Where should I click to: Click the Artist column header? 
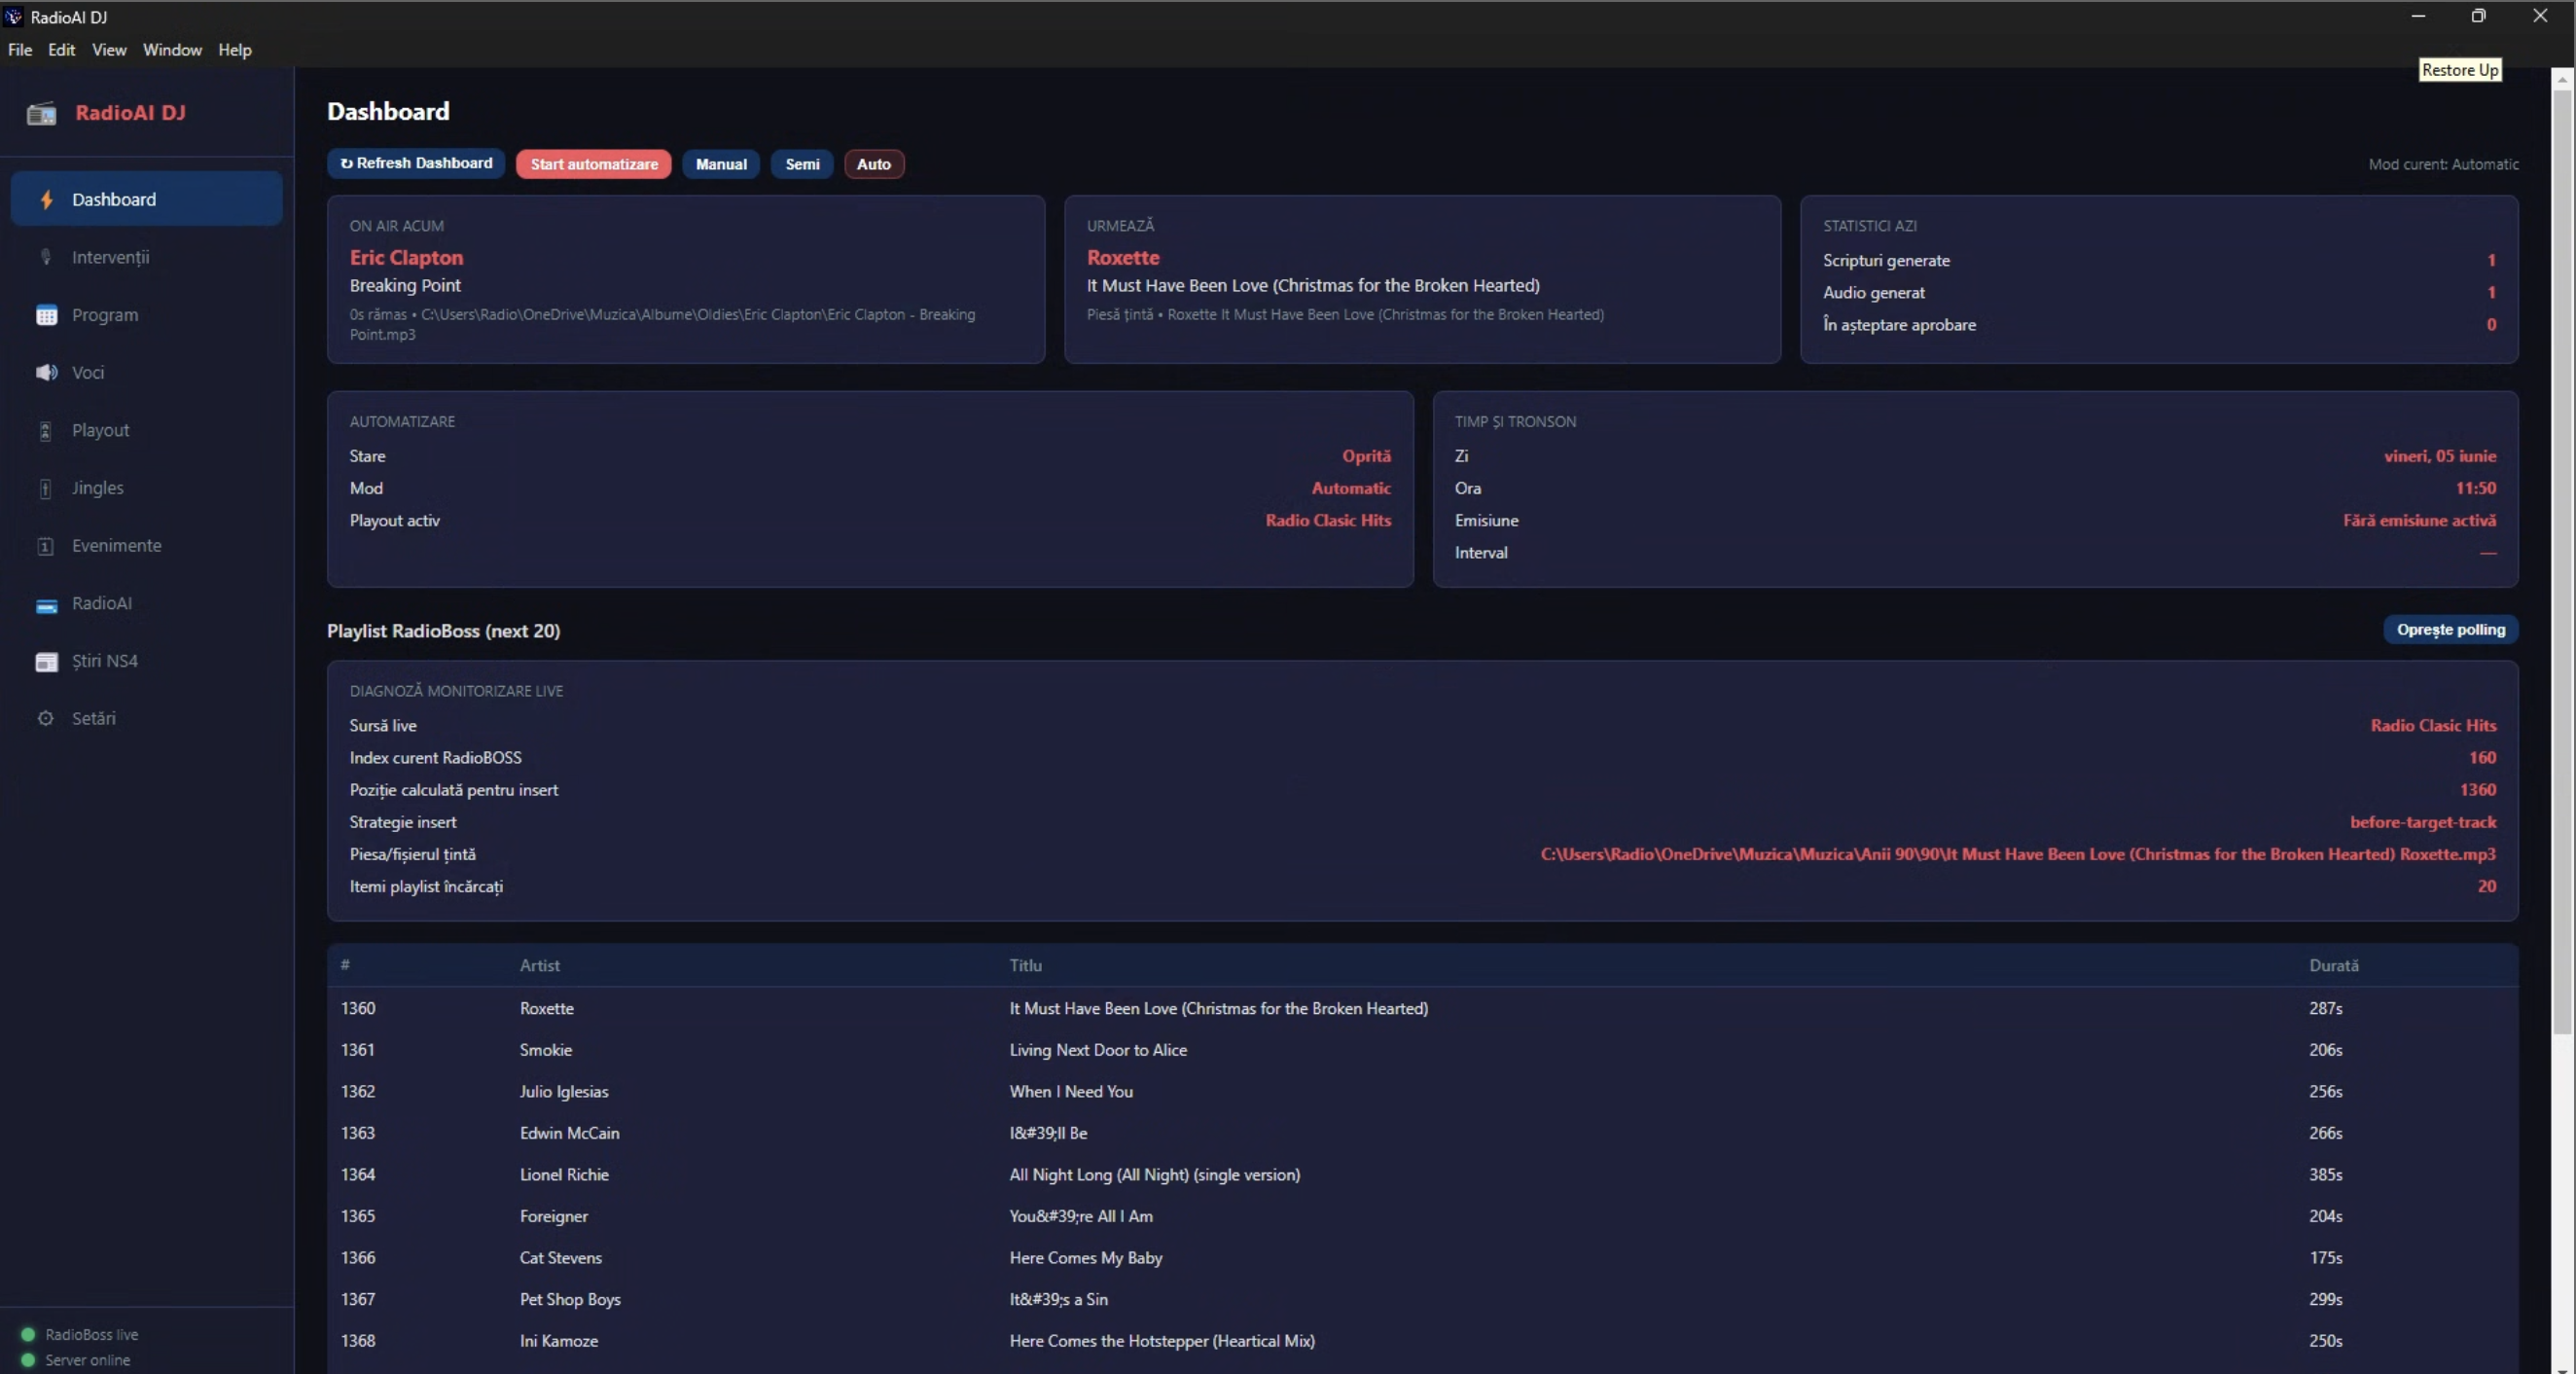[540, 965]
